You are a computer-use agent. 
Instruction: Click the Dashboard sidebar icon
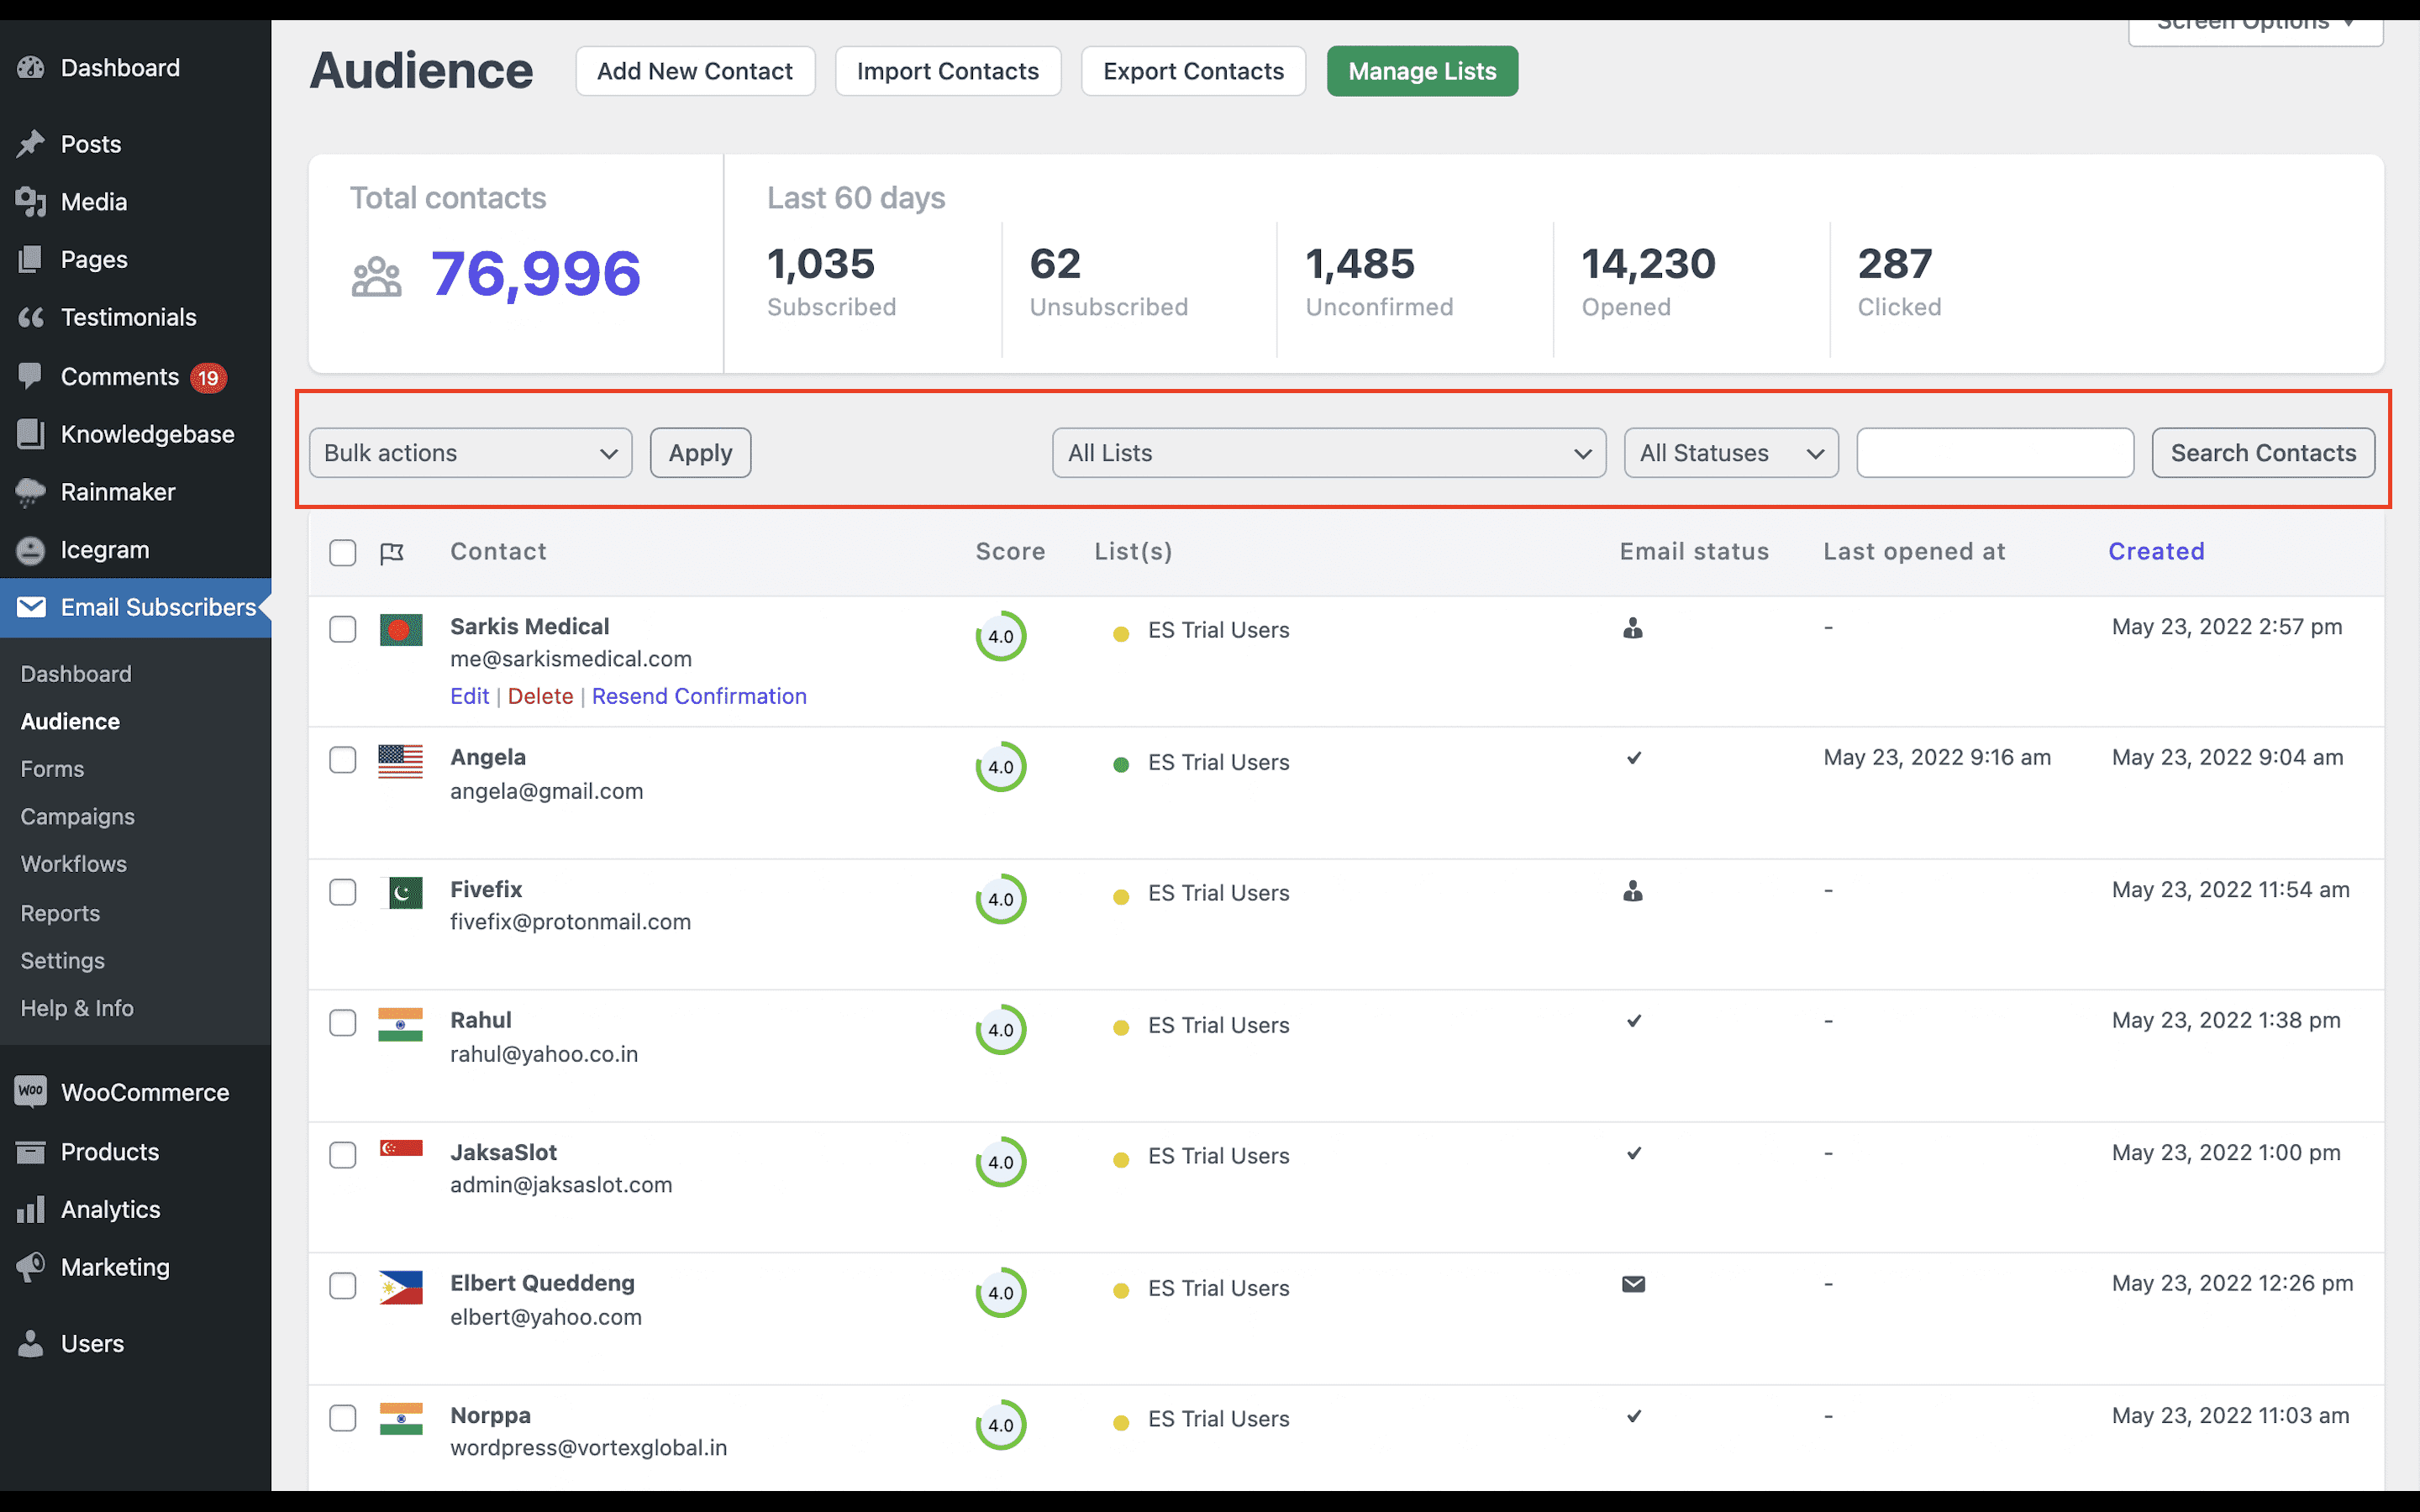(29, 66)
